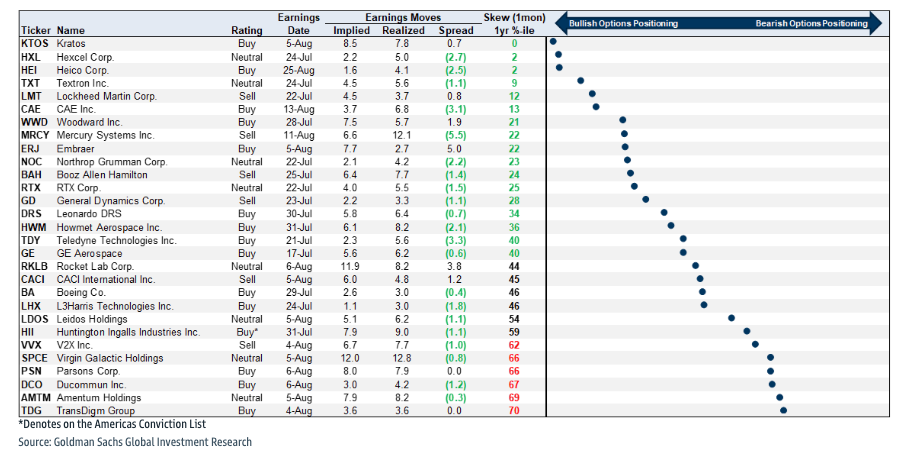Click the skew dot for Lockheed Martin Corp.
This screenshot has height=467, width=906.
pyautogui.click(x=592, y=95)
